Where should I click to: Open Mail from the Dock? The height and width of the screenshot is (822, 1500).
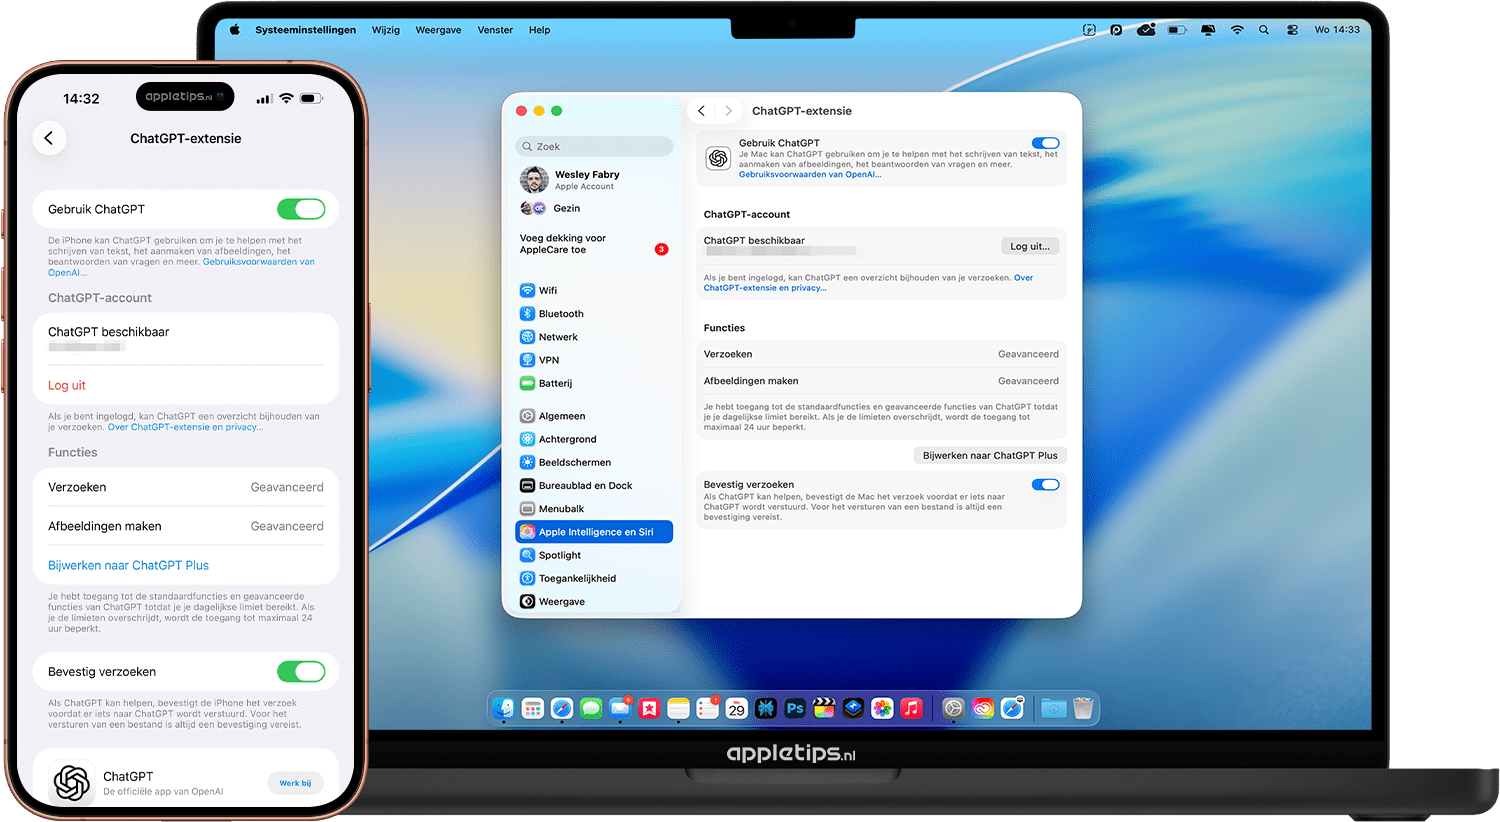pyautogui.click(x=620, y=708)
